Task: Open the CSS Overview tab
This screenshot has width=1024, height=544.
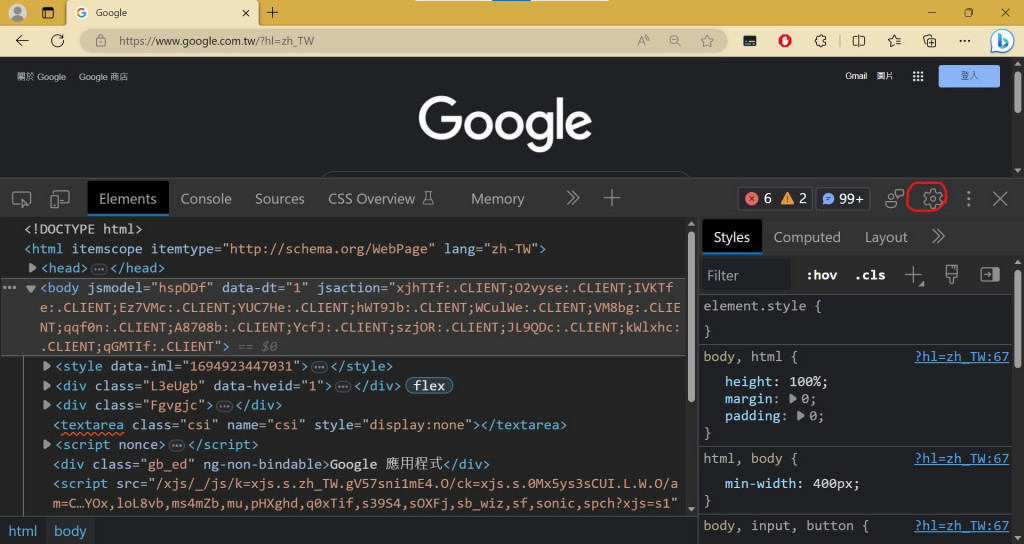Action: [381, 199]
